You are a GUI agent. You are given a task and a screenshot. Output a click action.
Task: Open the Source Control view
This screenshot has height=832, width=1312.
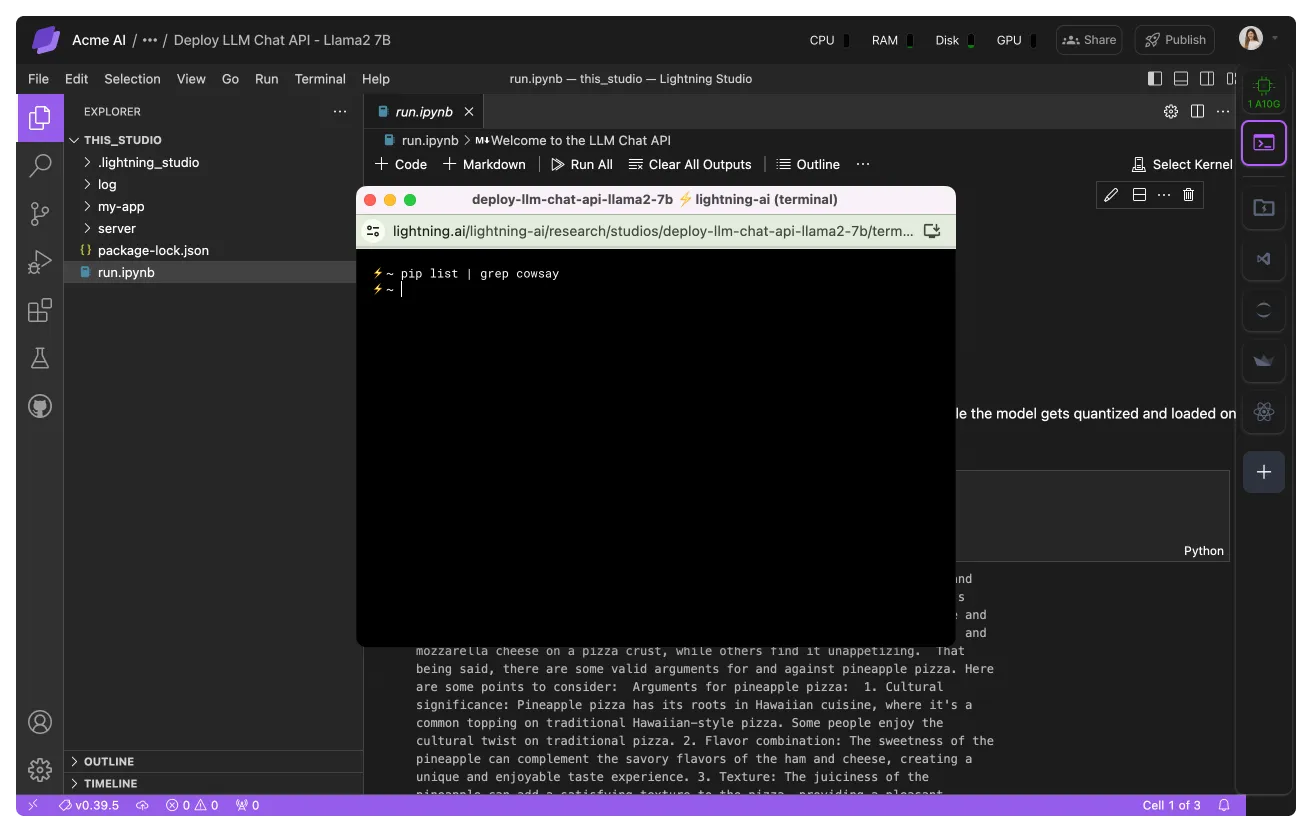(40, 214)
